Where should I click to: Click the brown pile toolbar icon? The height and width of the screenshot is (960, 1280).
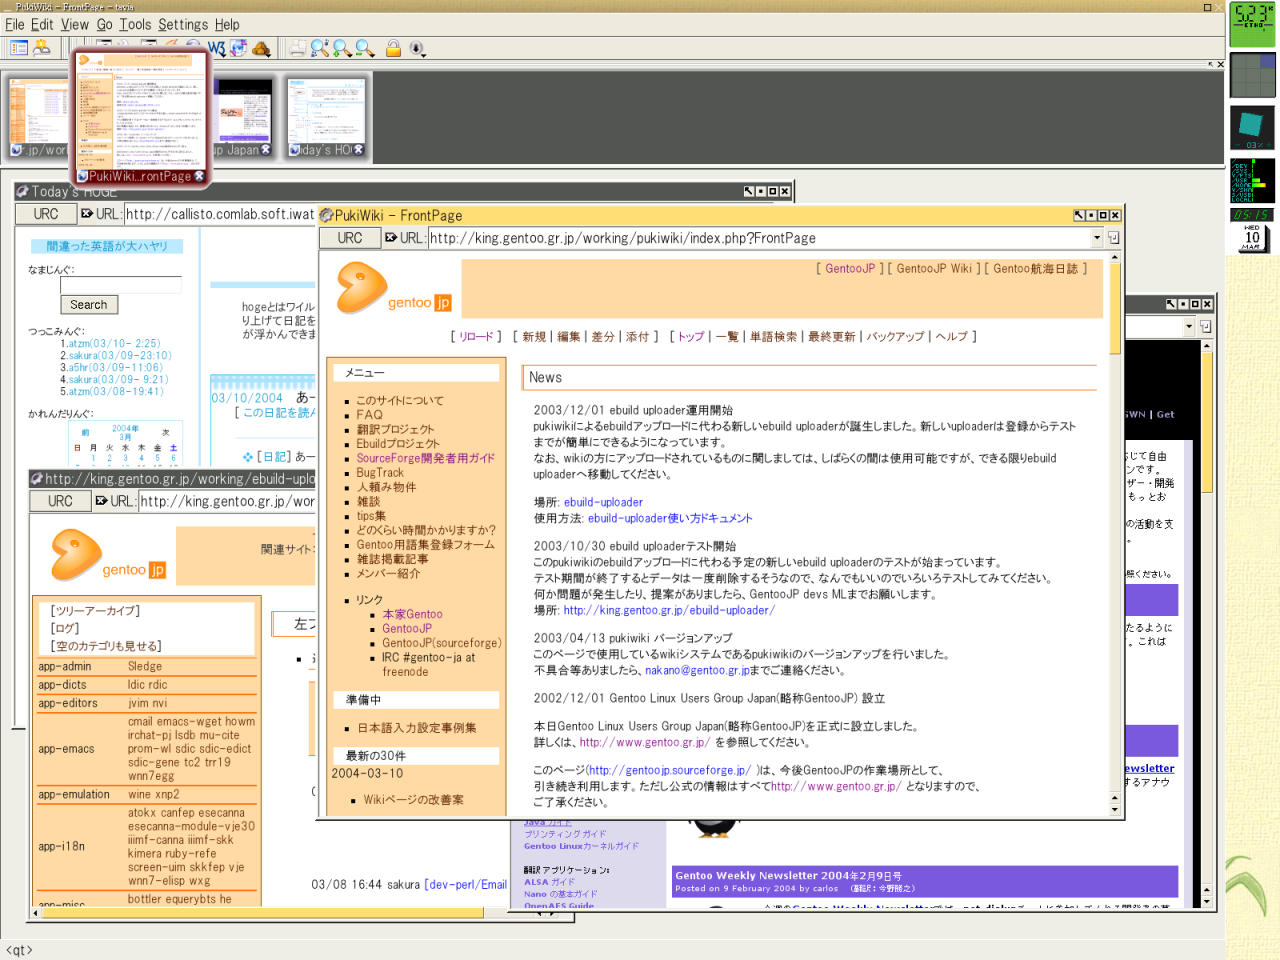(262, 47)
